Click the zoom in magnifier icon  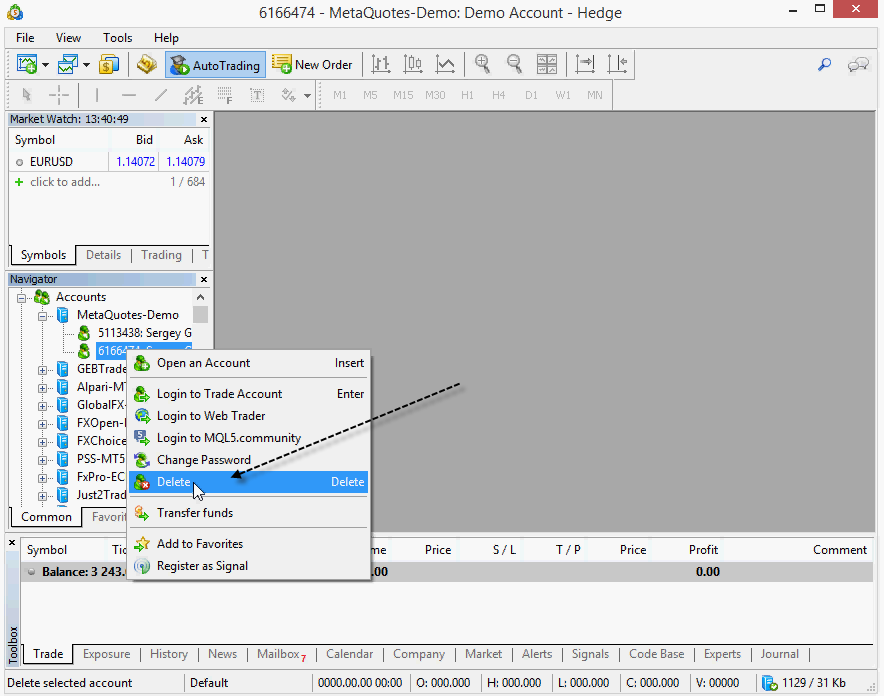(x=483, y=65)
